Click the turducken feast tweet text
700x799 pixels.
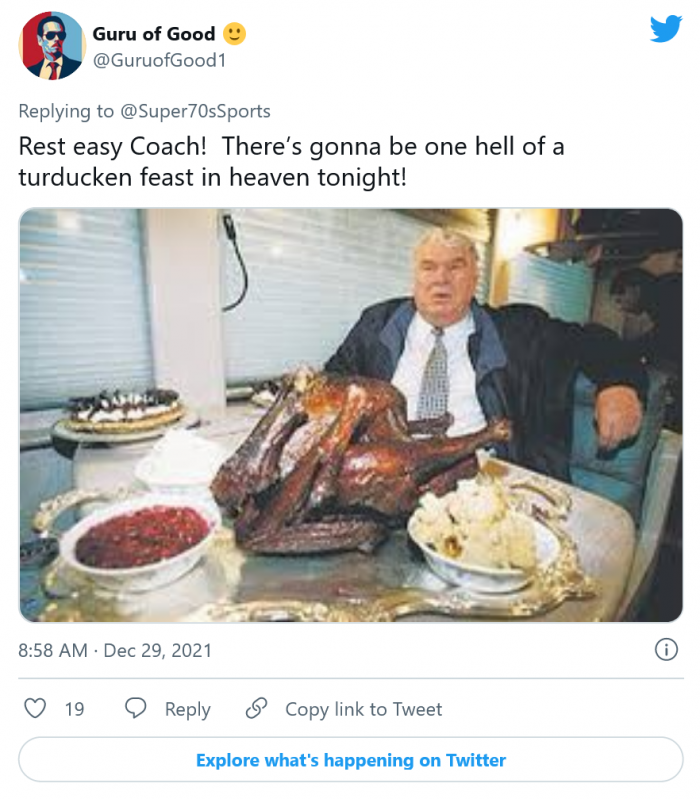coord(291,161)
